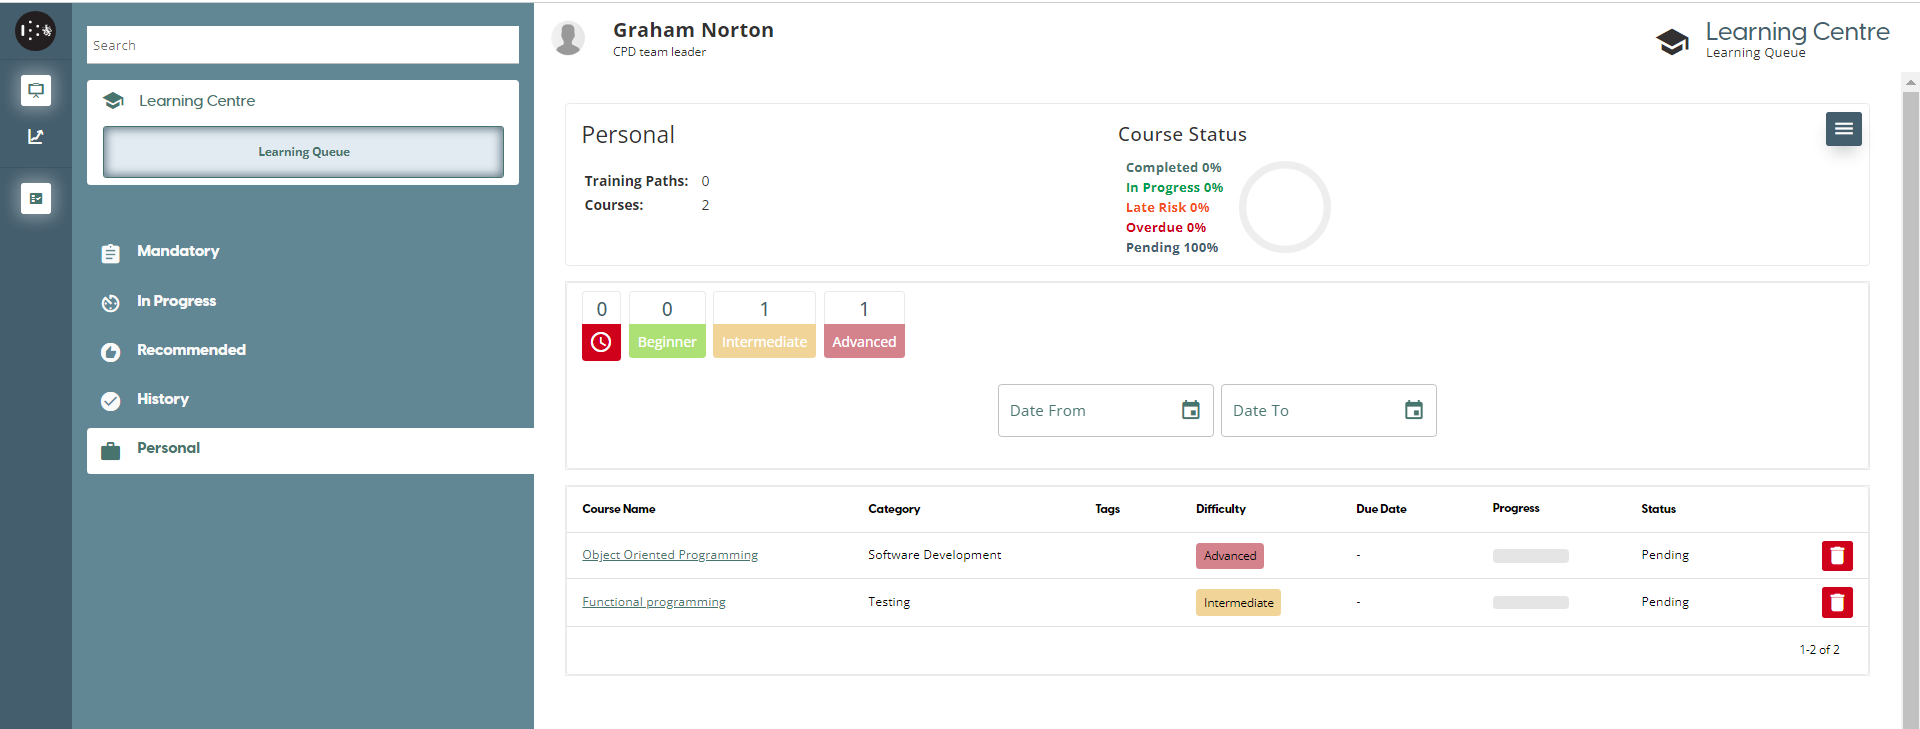Open the Object Oriented Programming course link

670,555
